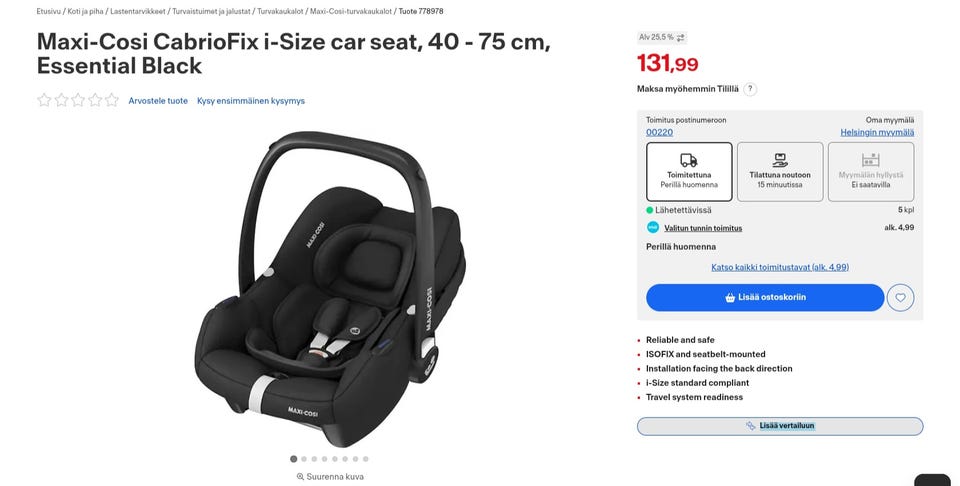Select the Myymälän hyllystä option

[871, 172]
